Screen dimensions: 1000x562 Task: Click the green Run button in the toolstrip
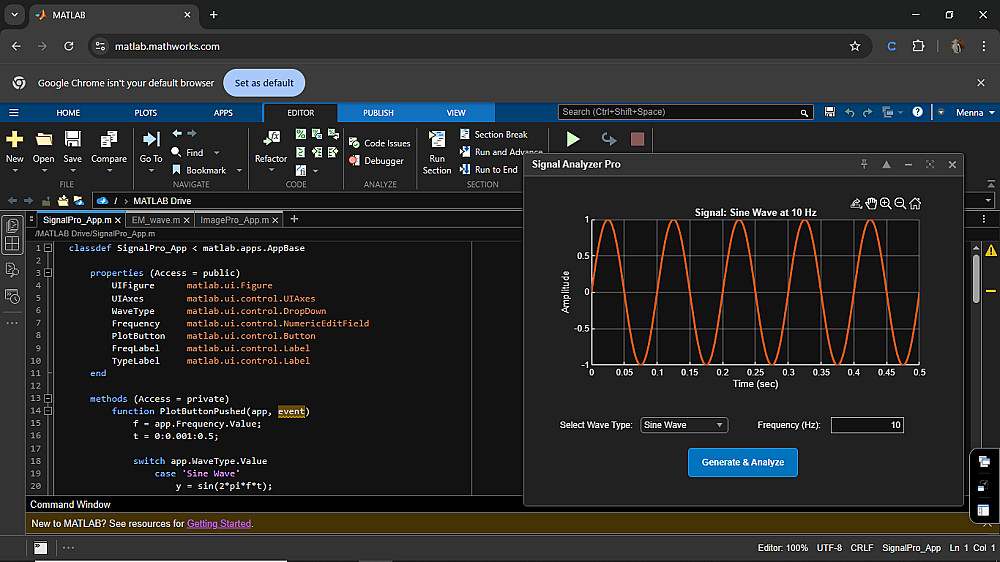click(x=573, y=140)
